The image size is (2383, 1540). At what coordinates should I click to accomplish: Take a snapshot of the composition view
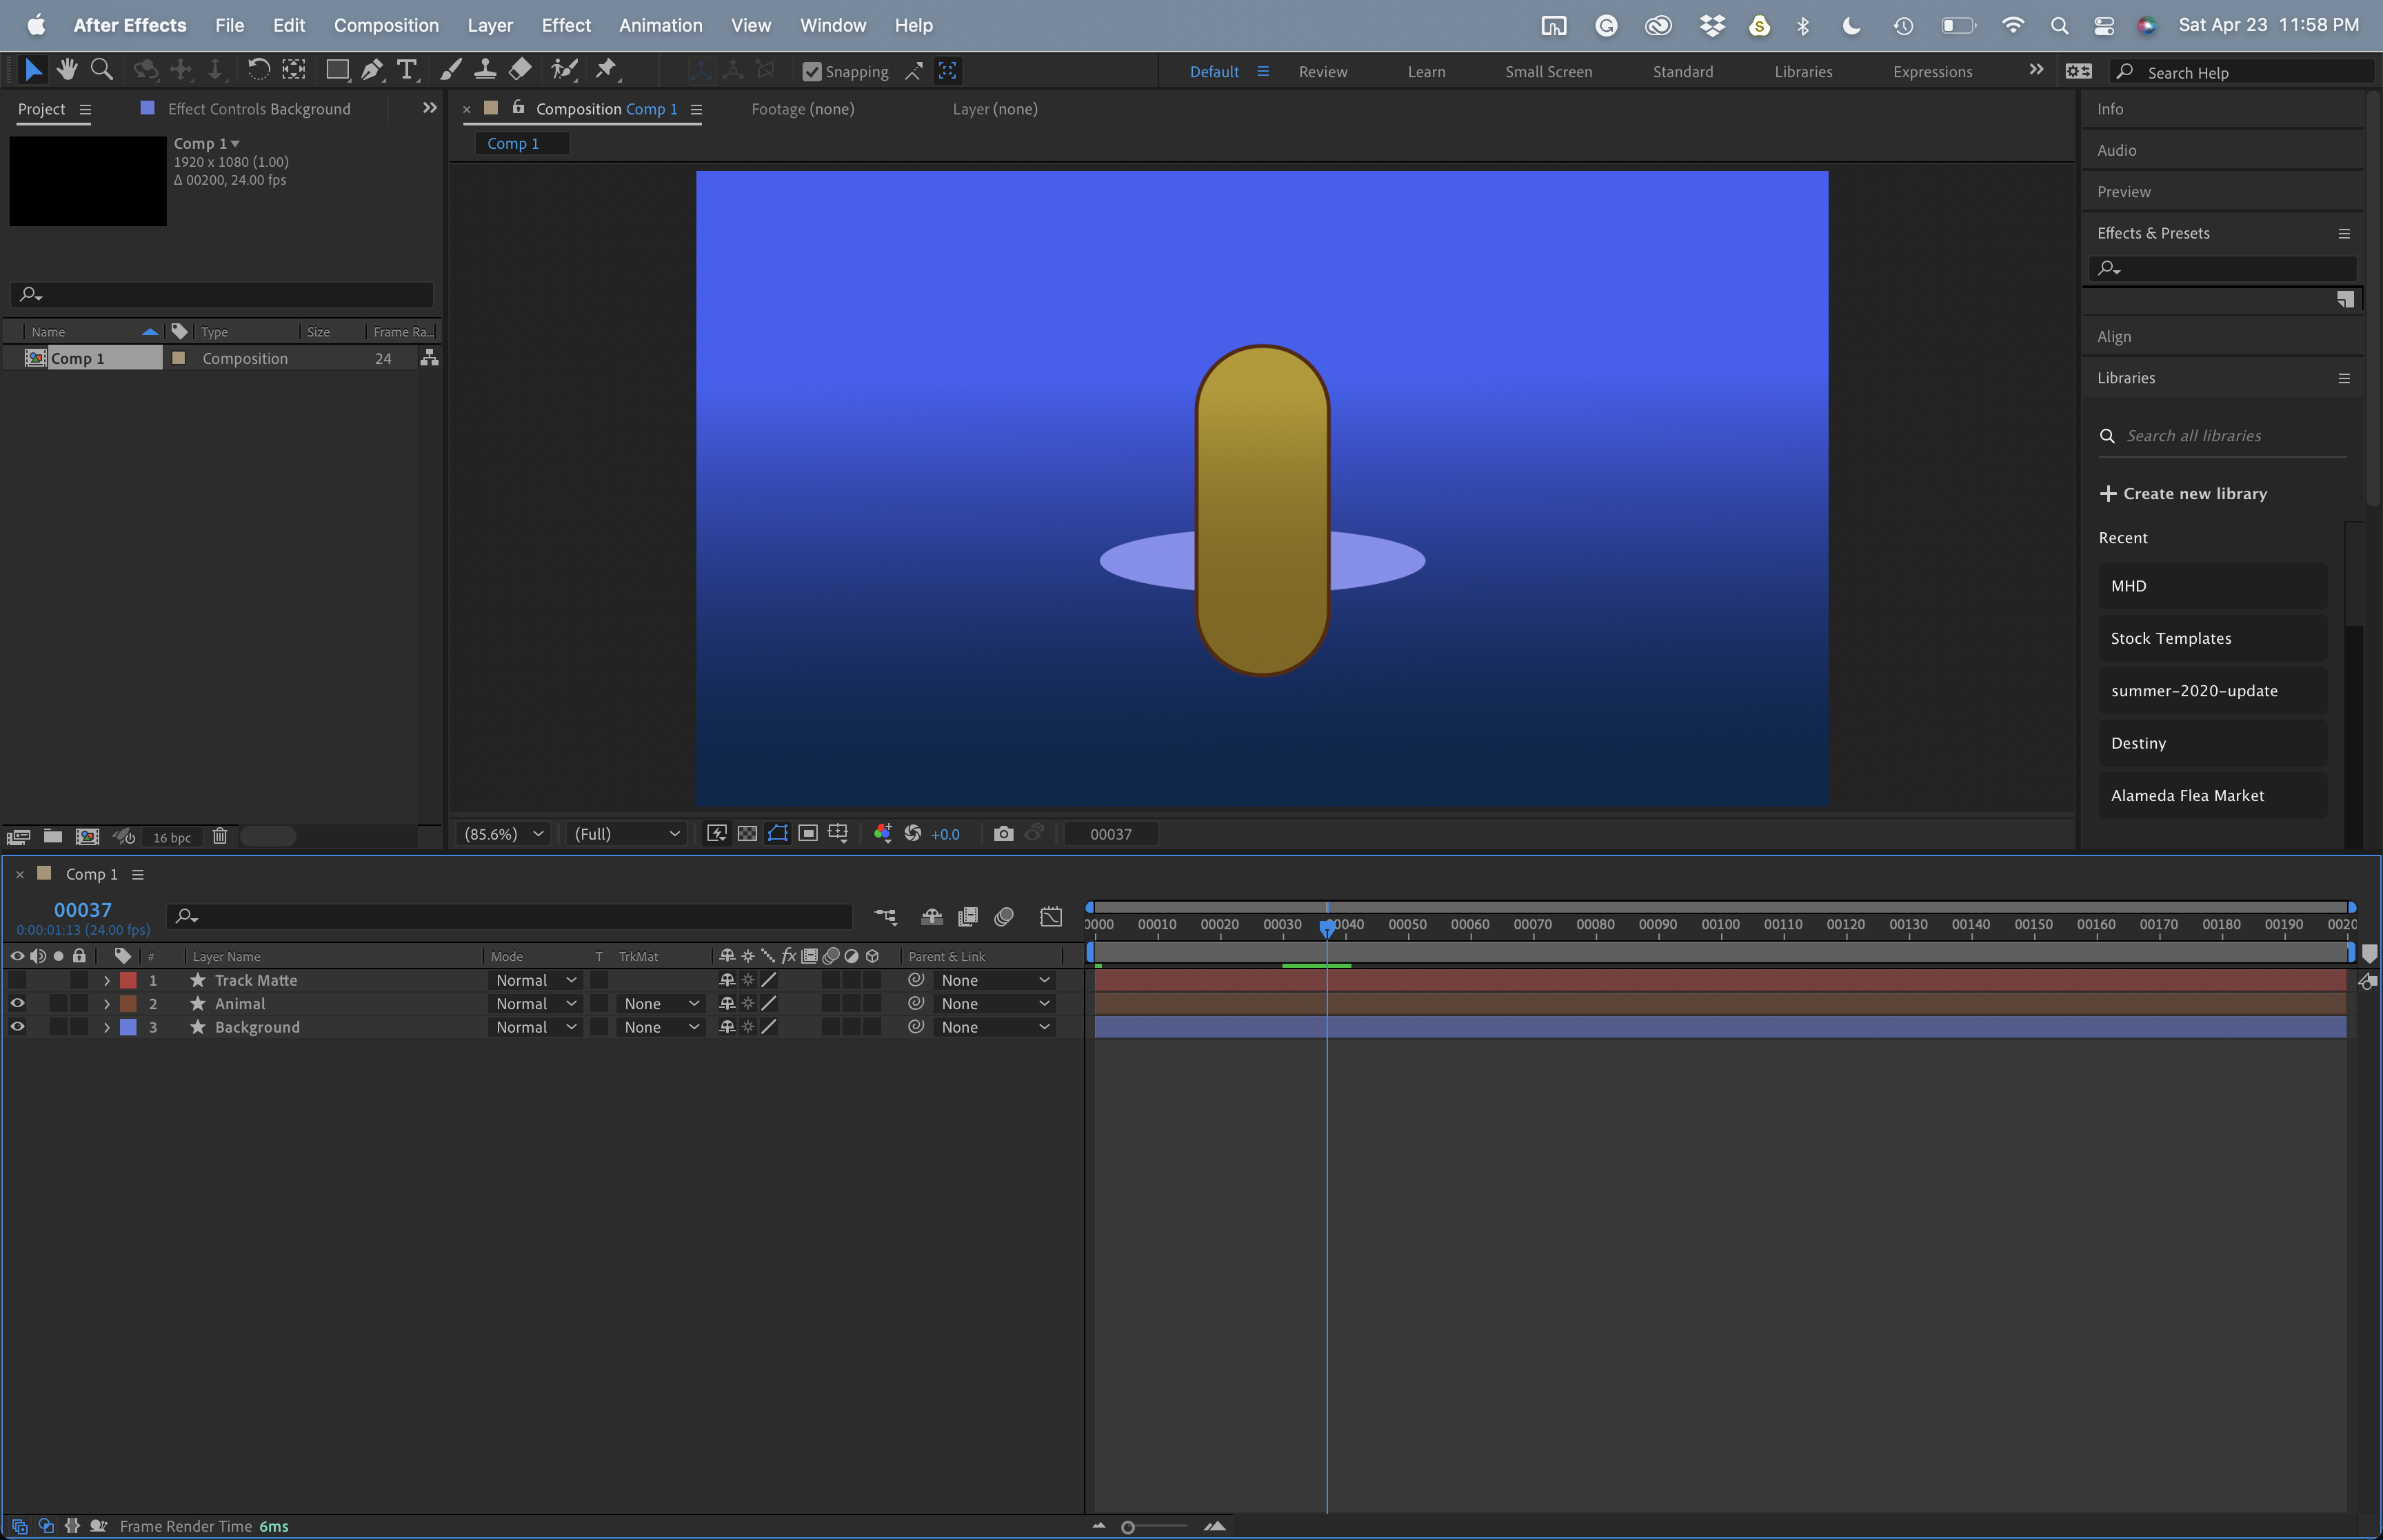pos(1003,833)
